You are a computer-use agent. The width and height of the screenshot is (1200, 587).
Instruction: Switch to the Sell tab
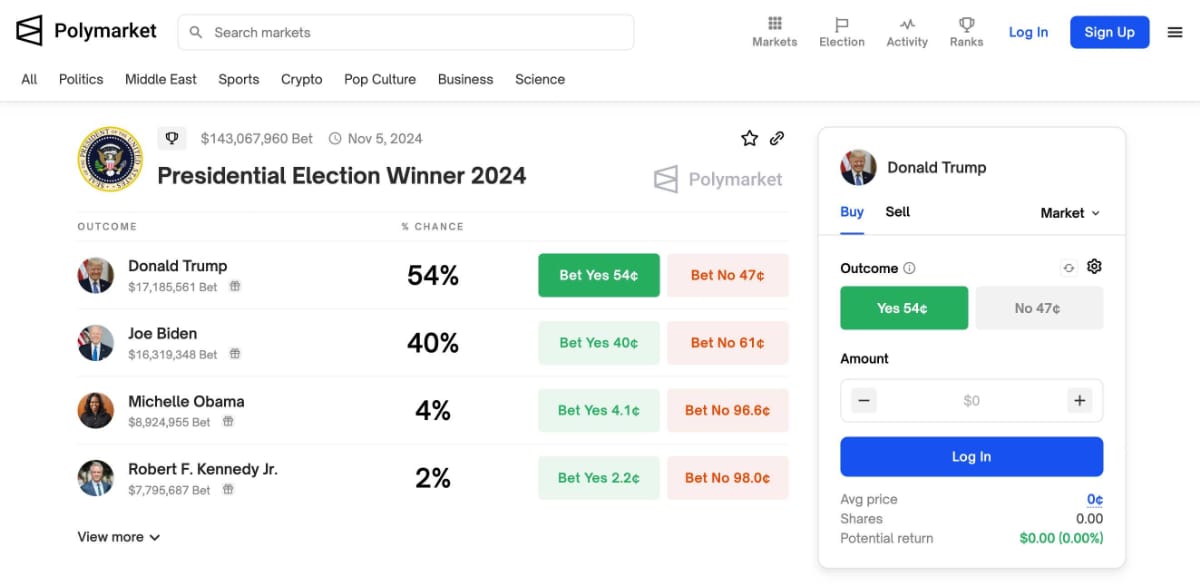point(897,212)
